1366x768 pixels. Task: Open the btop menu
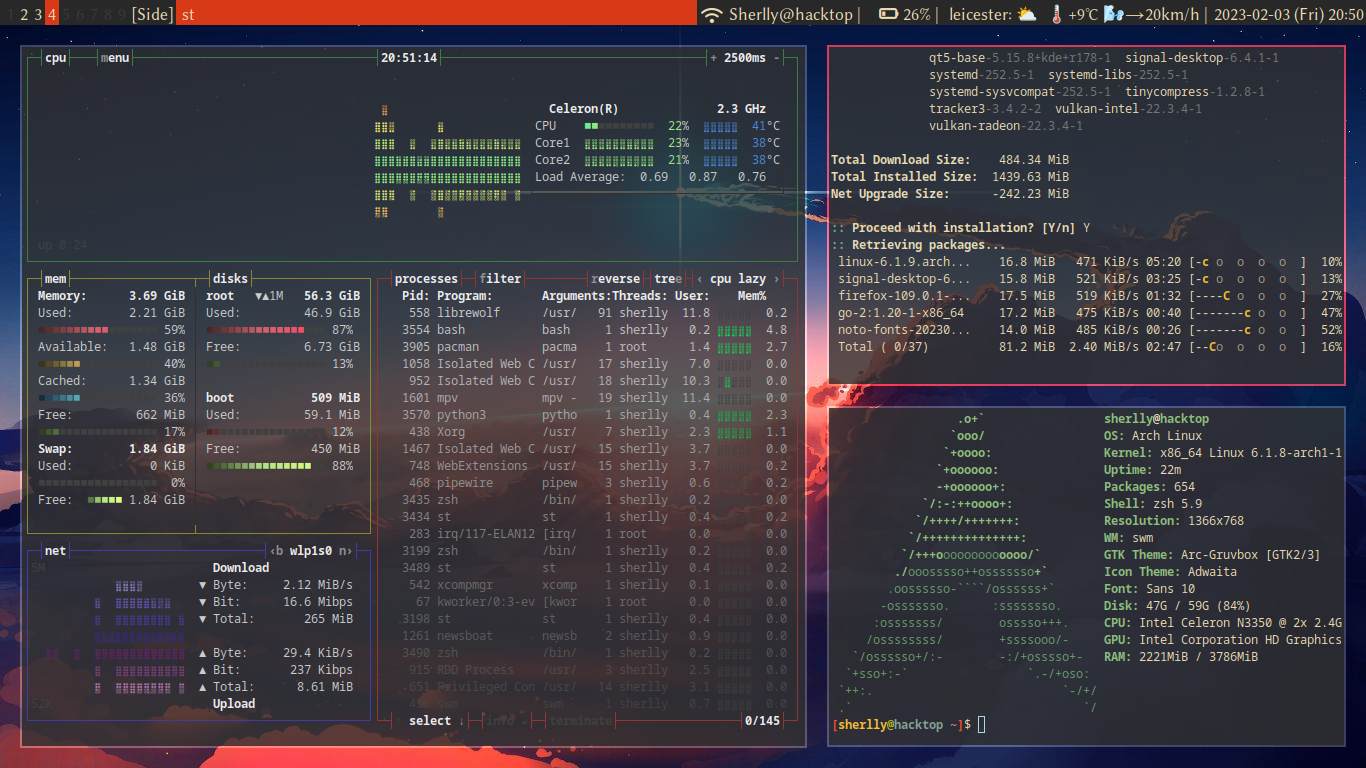(115, 58)
